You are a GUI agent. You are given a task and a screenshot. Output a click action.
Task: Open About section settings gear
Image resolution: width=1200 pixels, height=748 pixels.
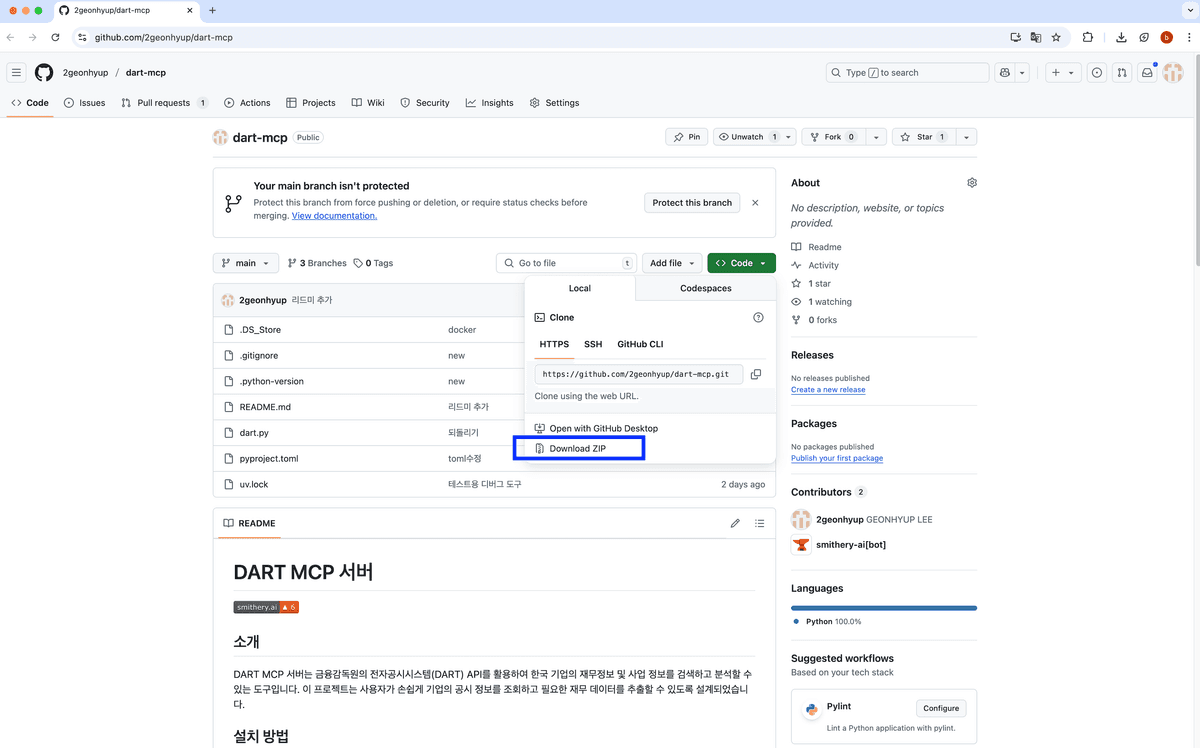tap(972, 183)
